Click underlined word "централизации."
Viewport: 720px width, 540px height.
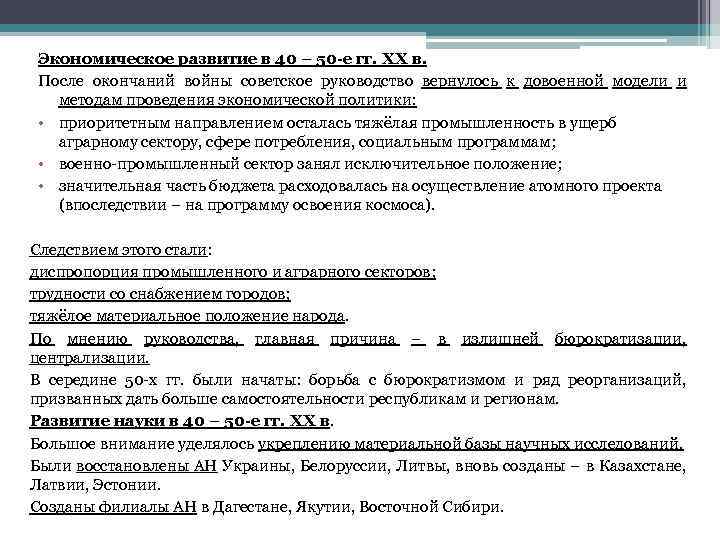tap(90, 358)
